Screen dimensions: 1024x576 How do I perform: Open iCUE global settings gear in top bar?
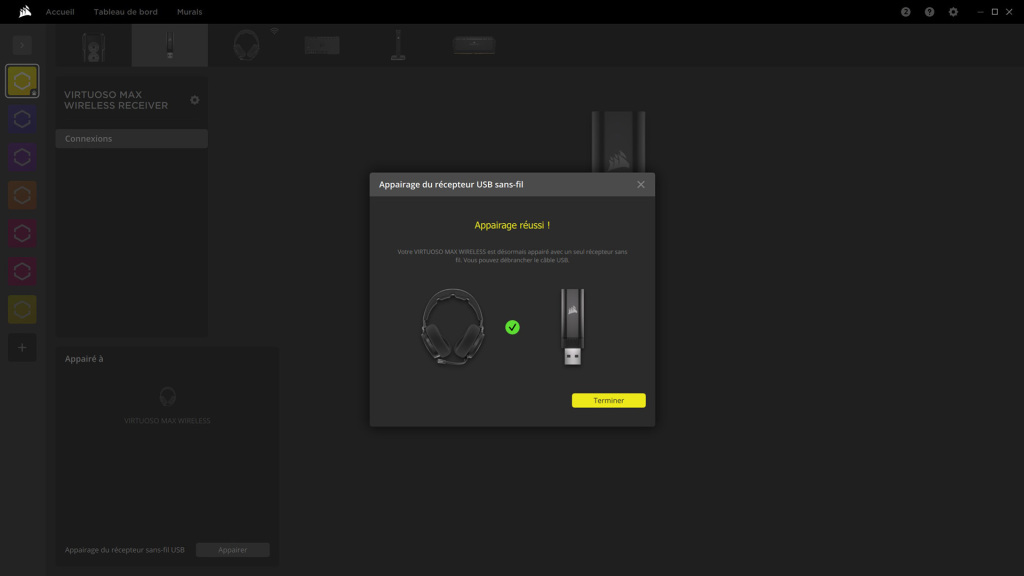pos(953,12)
